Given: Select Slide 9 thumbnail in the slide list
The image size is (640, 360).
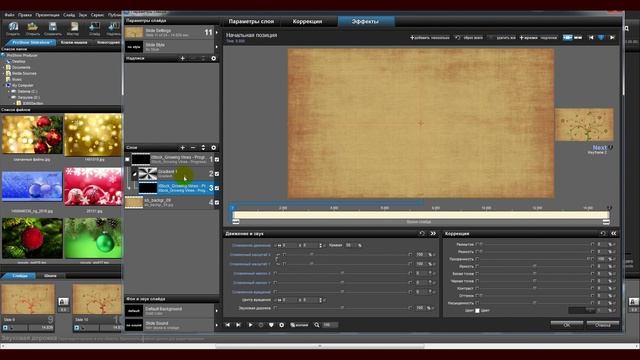Looking at the screenshot, I should (28, 299).
